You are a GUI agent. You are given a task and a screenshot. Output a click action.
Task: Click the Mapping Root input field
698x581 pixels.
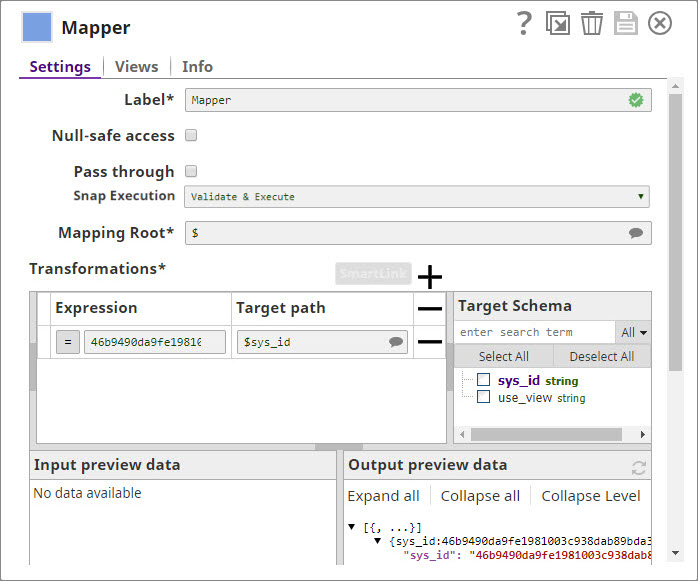click(x=418, y=233)
